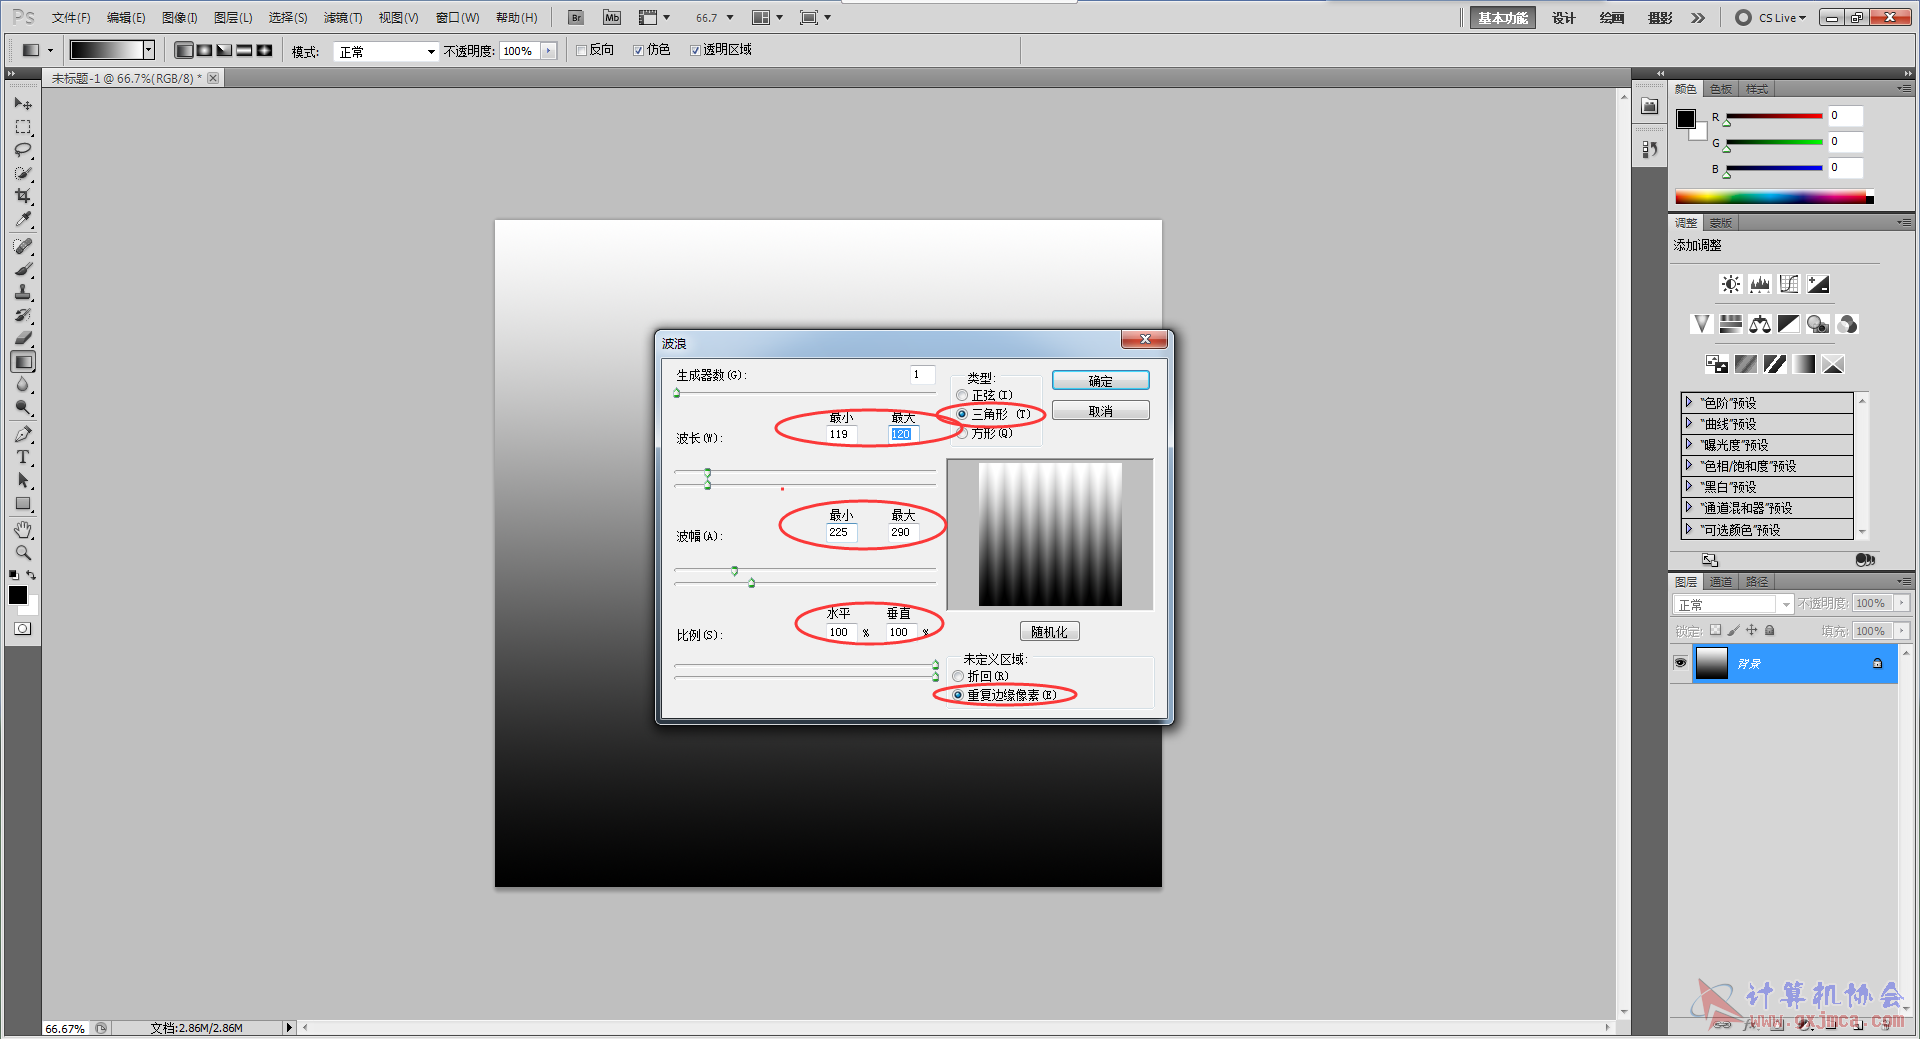Switch to the 通道 tab
This screenshot has width=1920, height=1039.
click(x=1720, y=582)
